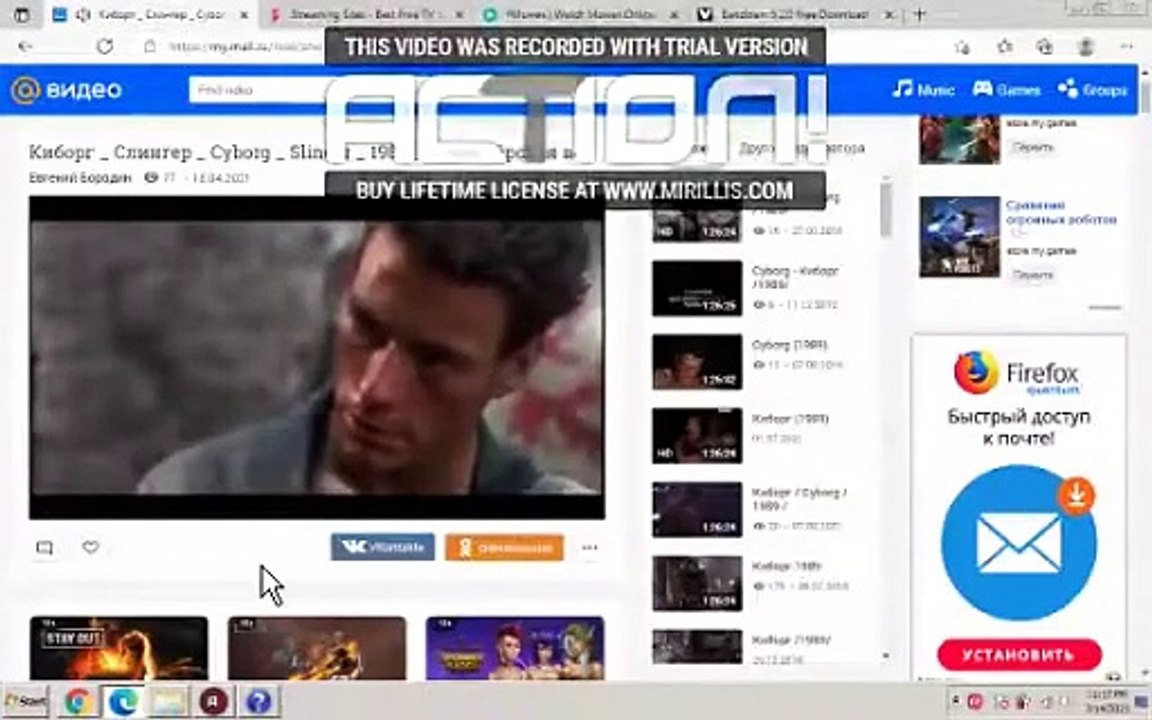The height and width of the screenshot is (720, 1152).
Task: Open the help question mark taskbar icon
Action: 259,702
